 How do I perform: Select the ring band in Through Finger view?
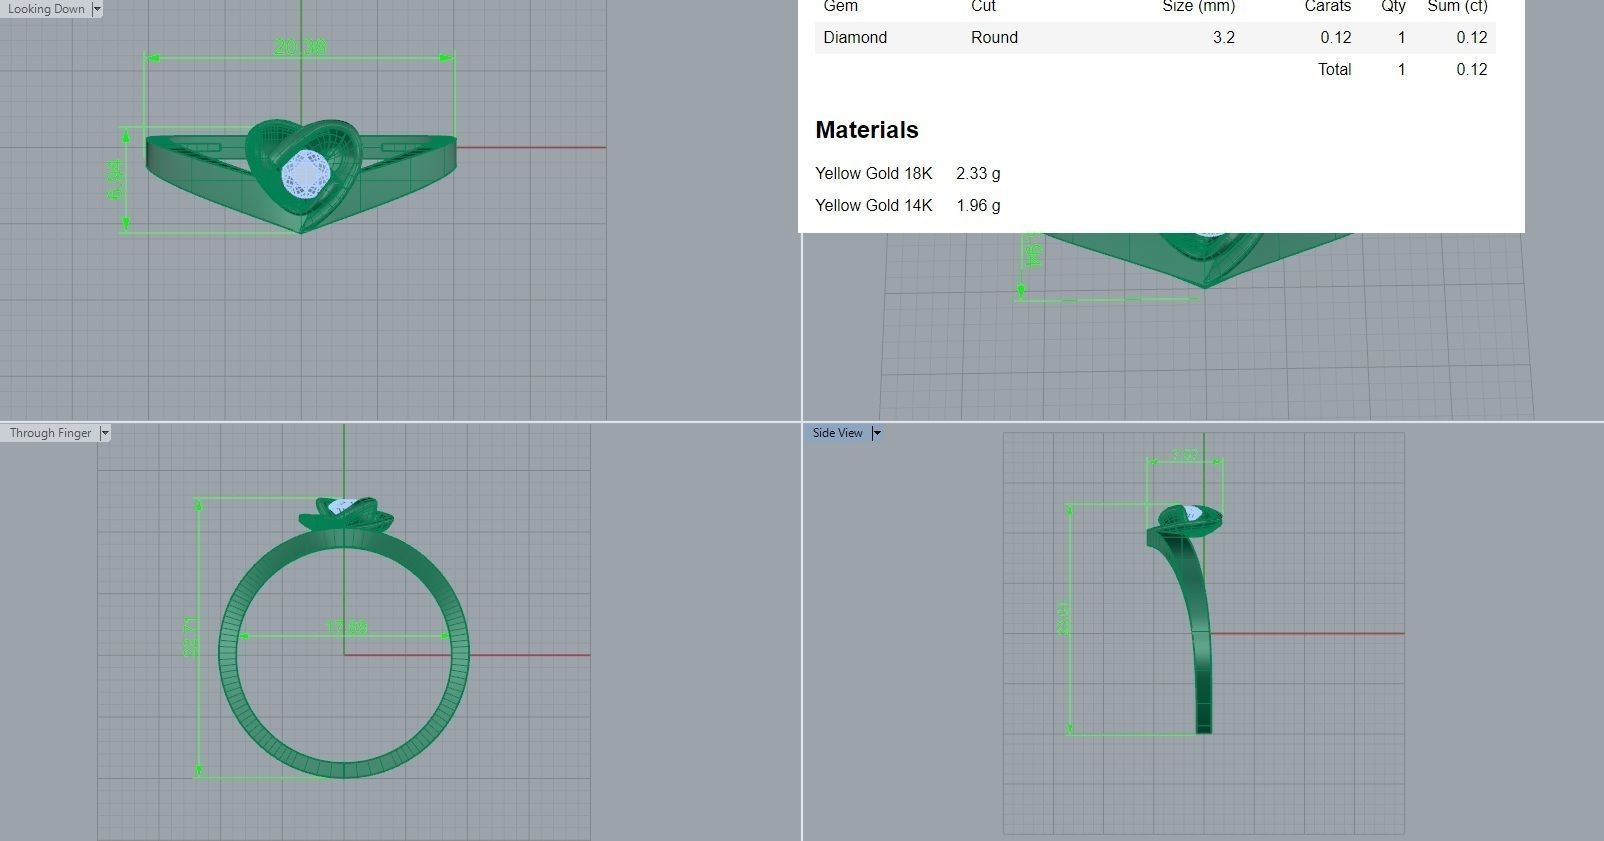click(343, 654)
